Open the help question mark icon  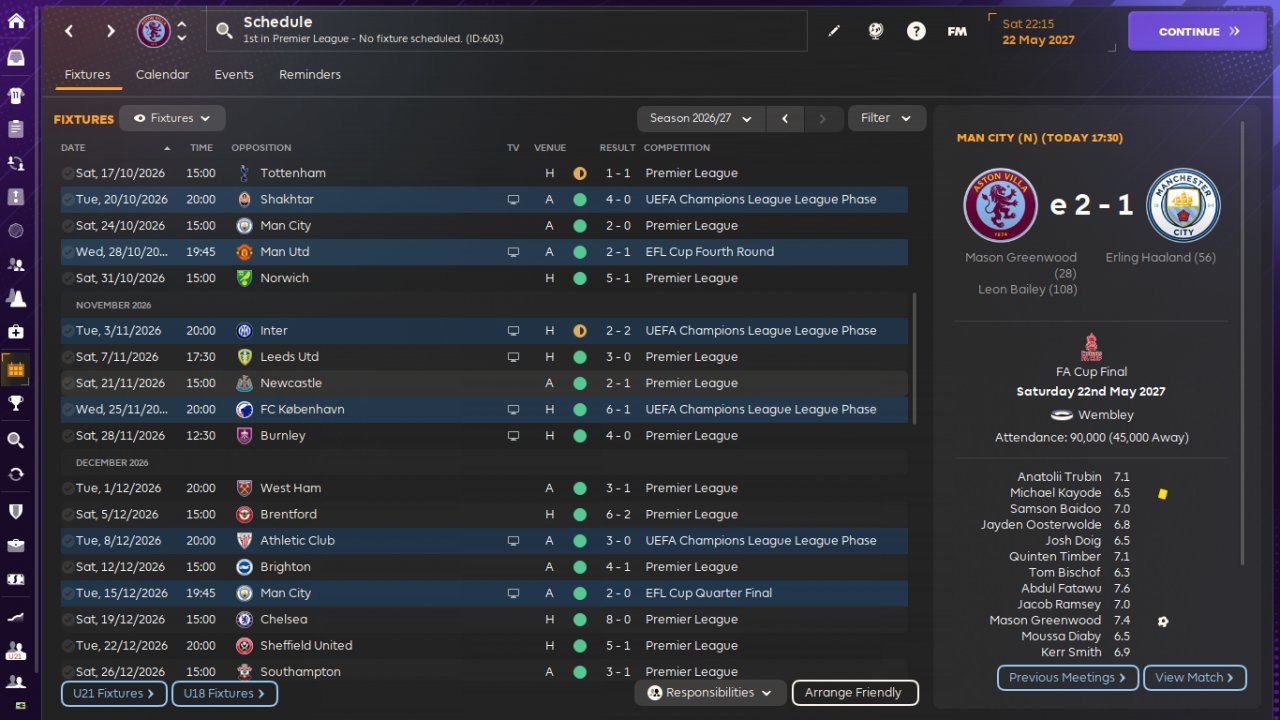(916, 31)
